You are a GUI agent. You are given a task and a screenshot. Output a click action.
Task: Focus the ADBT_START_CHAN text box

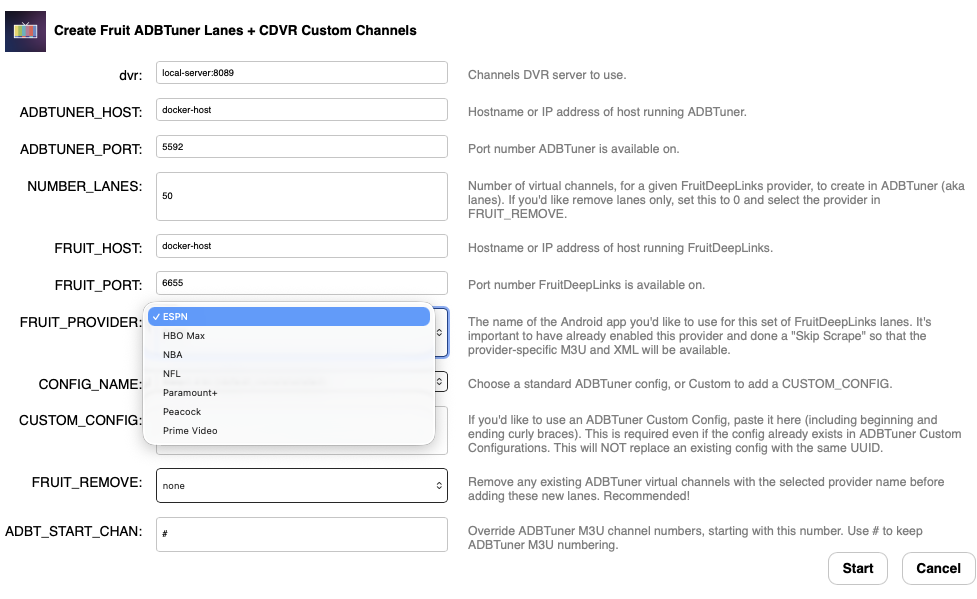301,534
